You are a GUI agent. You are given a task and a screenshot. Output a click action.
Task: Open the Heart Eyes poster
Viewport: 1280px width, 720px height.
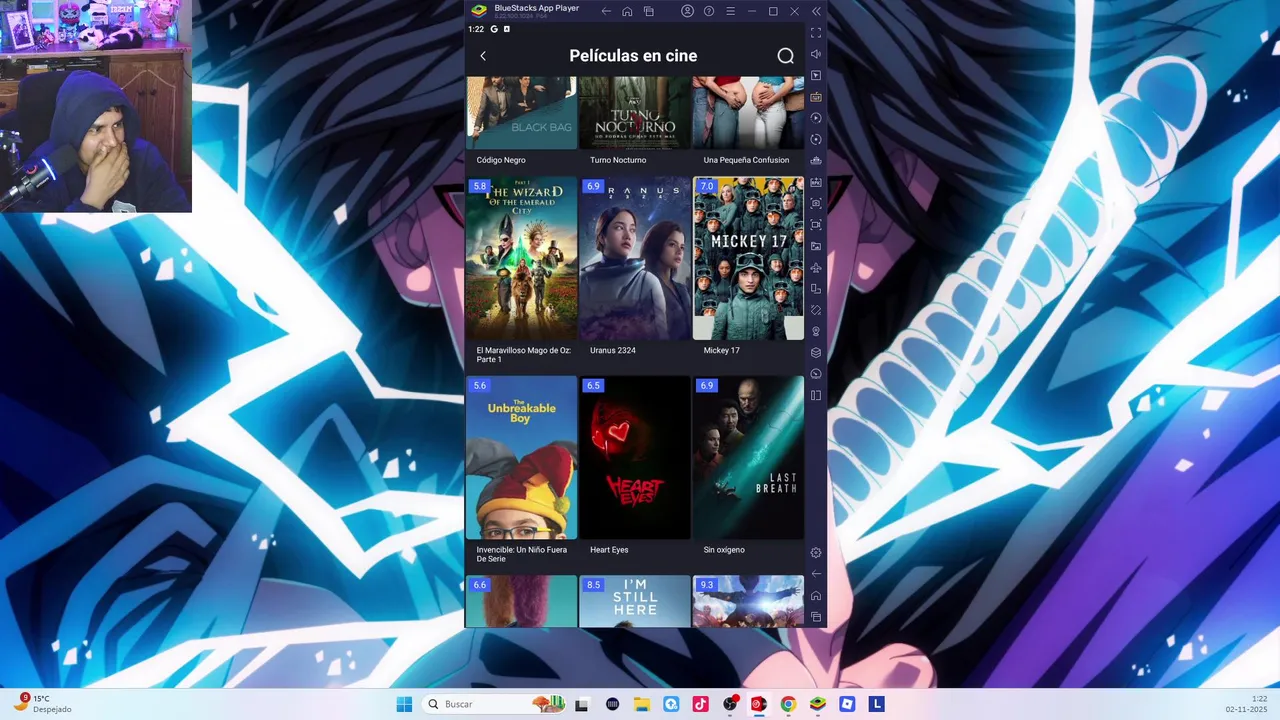tap(635, 458)
